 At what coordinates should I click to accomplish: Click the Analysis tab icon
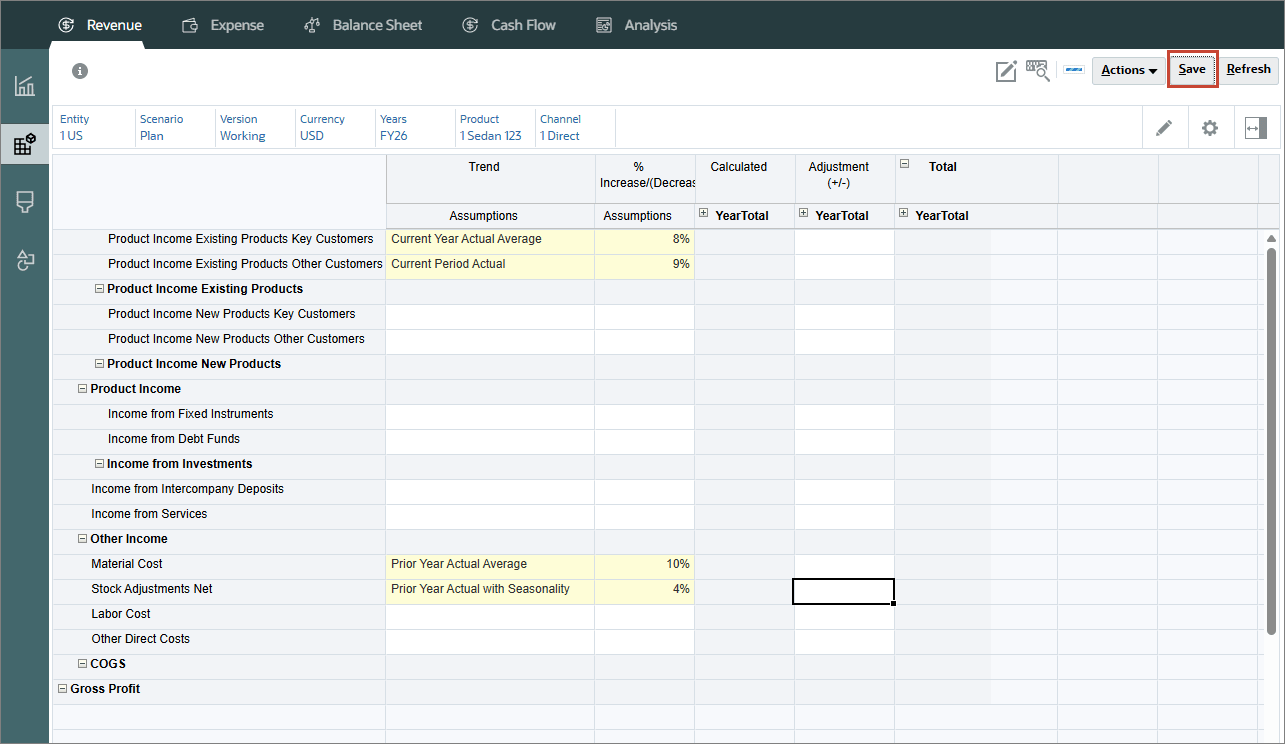pos(604,25)
